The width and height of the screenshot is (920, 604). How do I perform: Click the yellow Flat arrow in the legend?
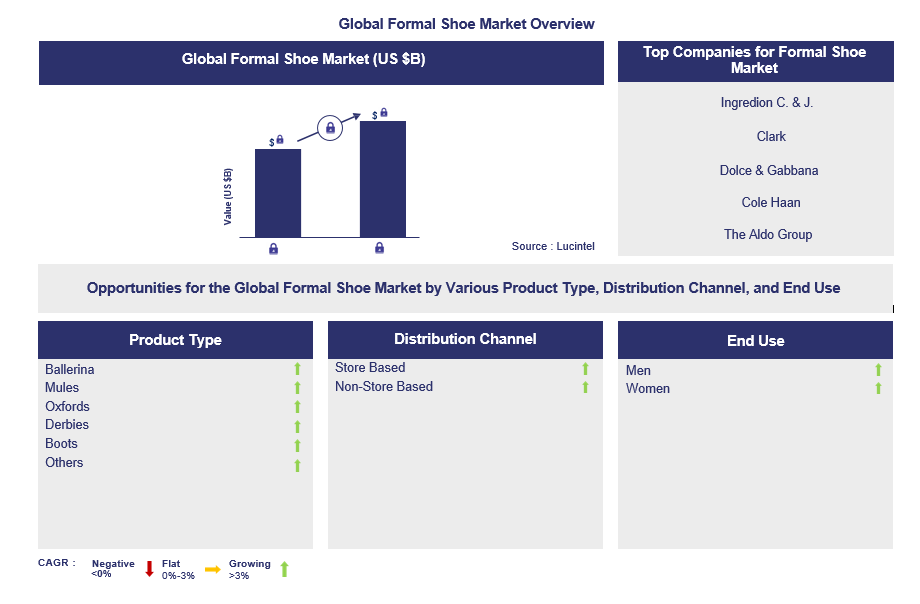point(212,569)
